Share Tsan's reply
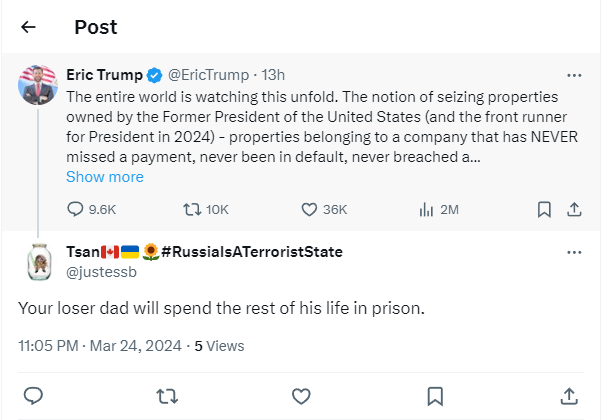 569,394
